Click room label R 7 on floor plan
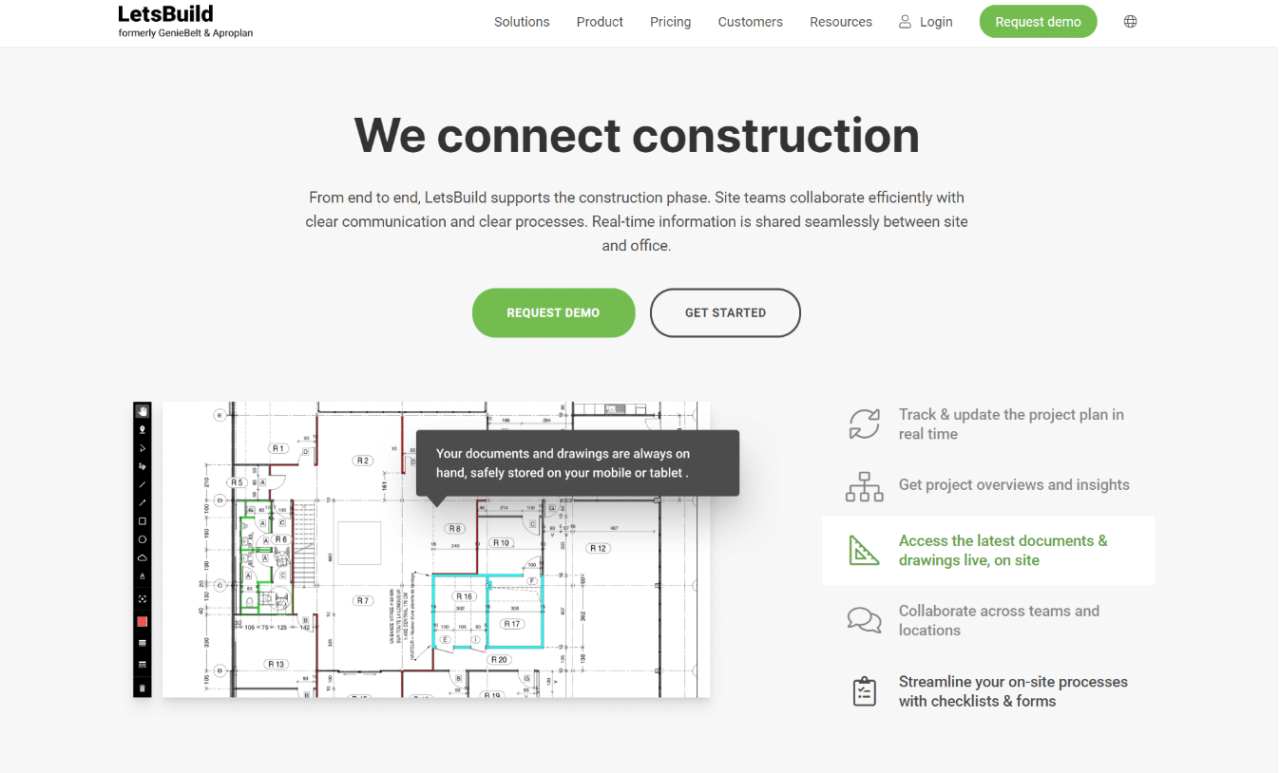Image resolution: width=1280 pixels, height=773 pixels. click(x=362, y=600)
